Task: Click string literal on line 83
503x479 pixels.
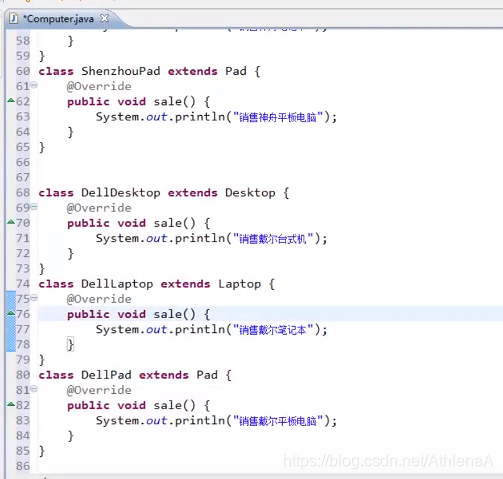Action: click(x=278, y=421)
